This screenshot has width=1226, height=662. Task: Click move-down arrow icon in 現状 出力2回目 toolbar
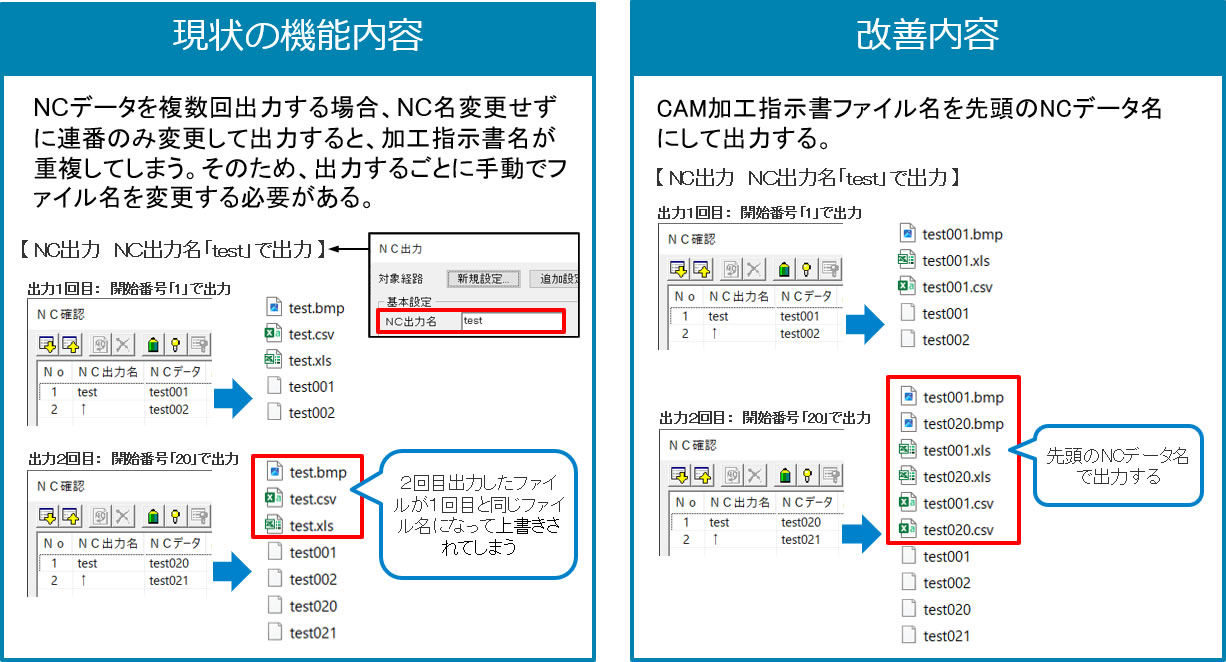pos(48,515)
